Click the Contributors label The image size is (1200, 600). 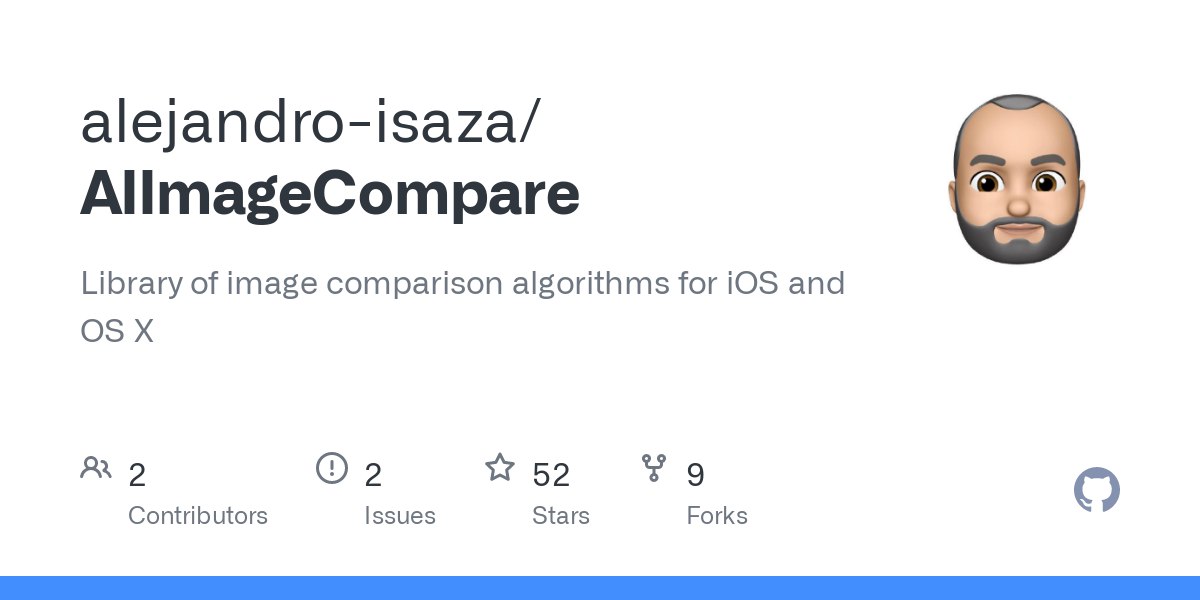pyautogui.click(x=198, y=516)
